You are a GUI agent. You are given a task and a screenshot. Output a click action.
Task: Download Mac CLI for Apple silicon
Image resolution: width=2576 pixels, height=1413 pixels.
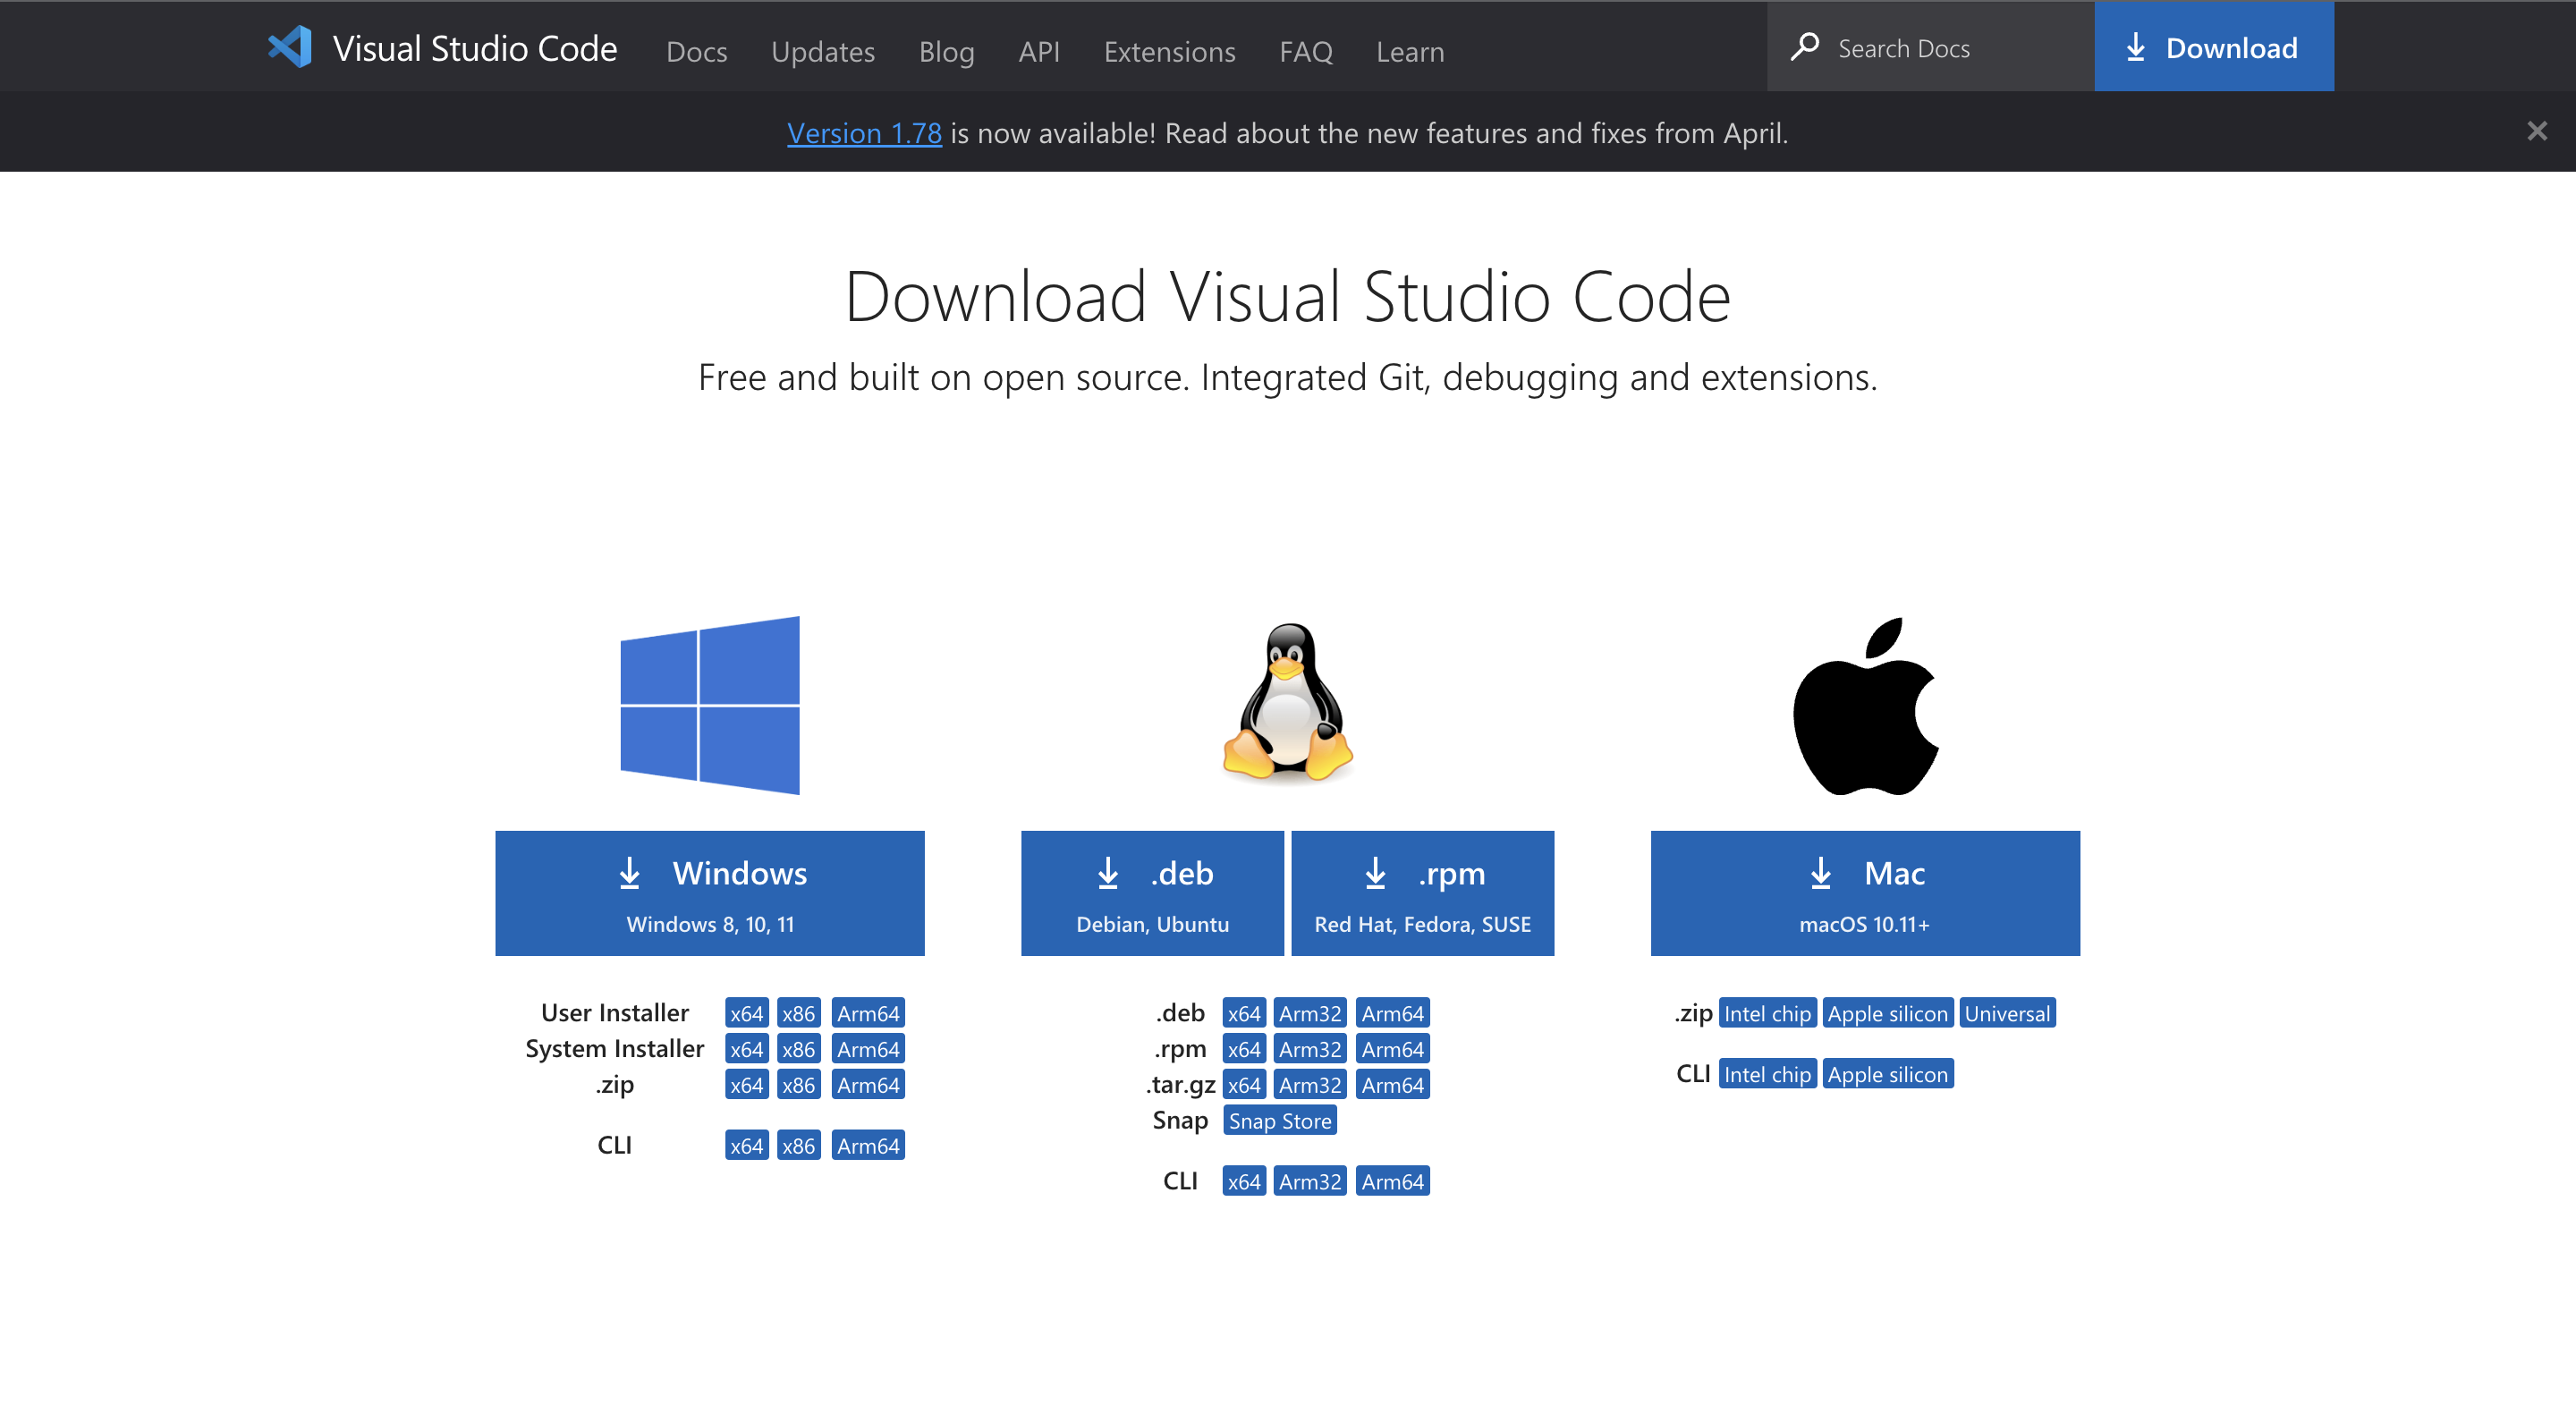click(x=1888, y=1074)
